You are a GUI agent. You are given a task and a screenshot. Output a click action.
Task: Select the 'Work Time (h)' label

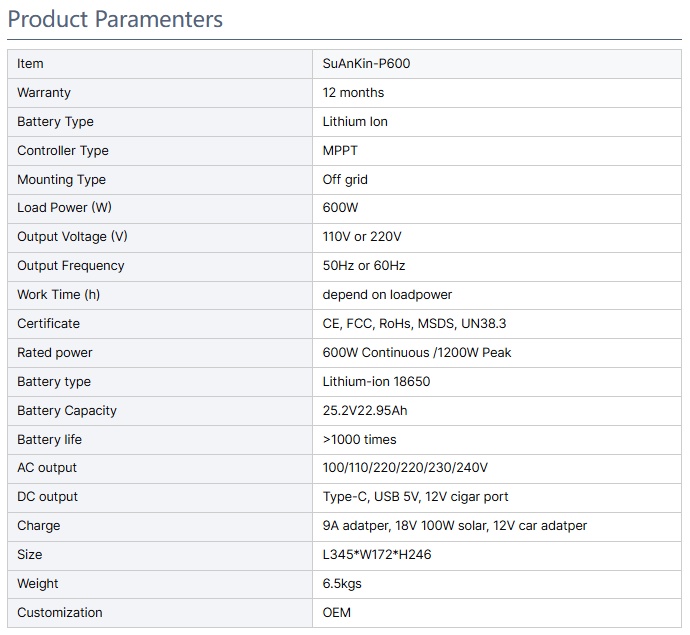click(x=59, y=295)
